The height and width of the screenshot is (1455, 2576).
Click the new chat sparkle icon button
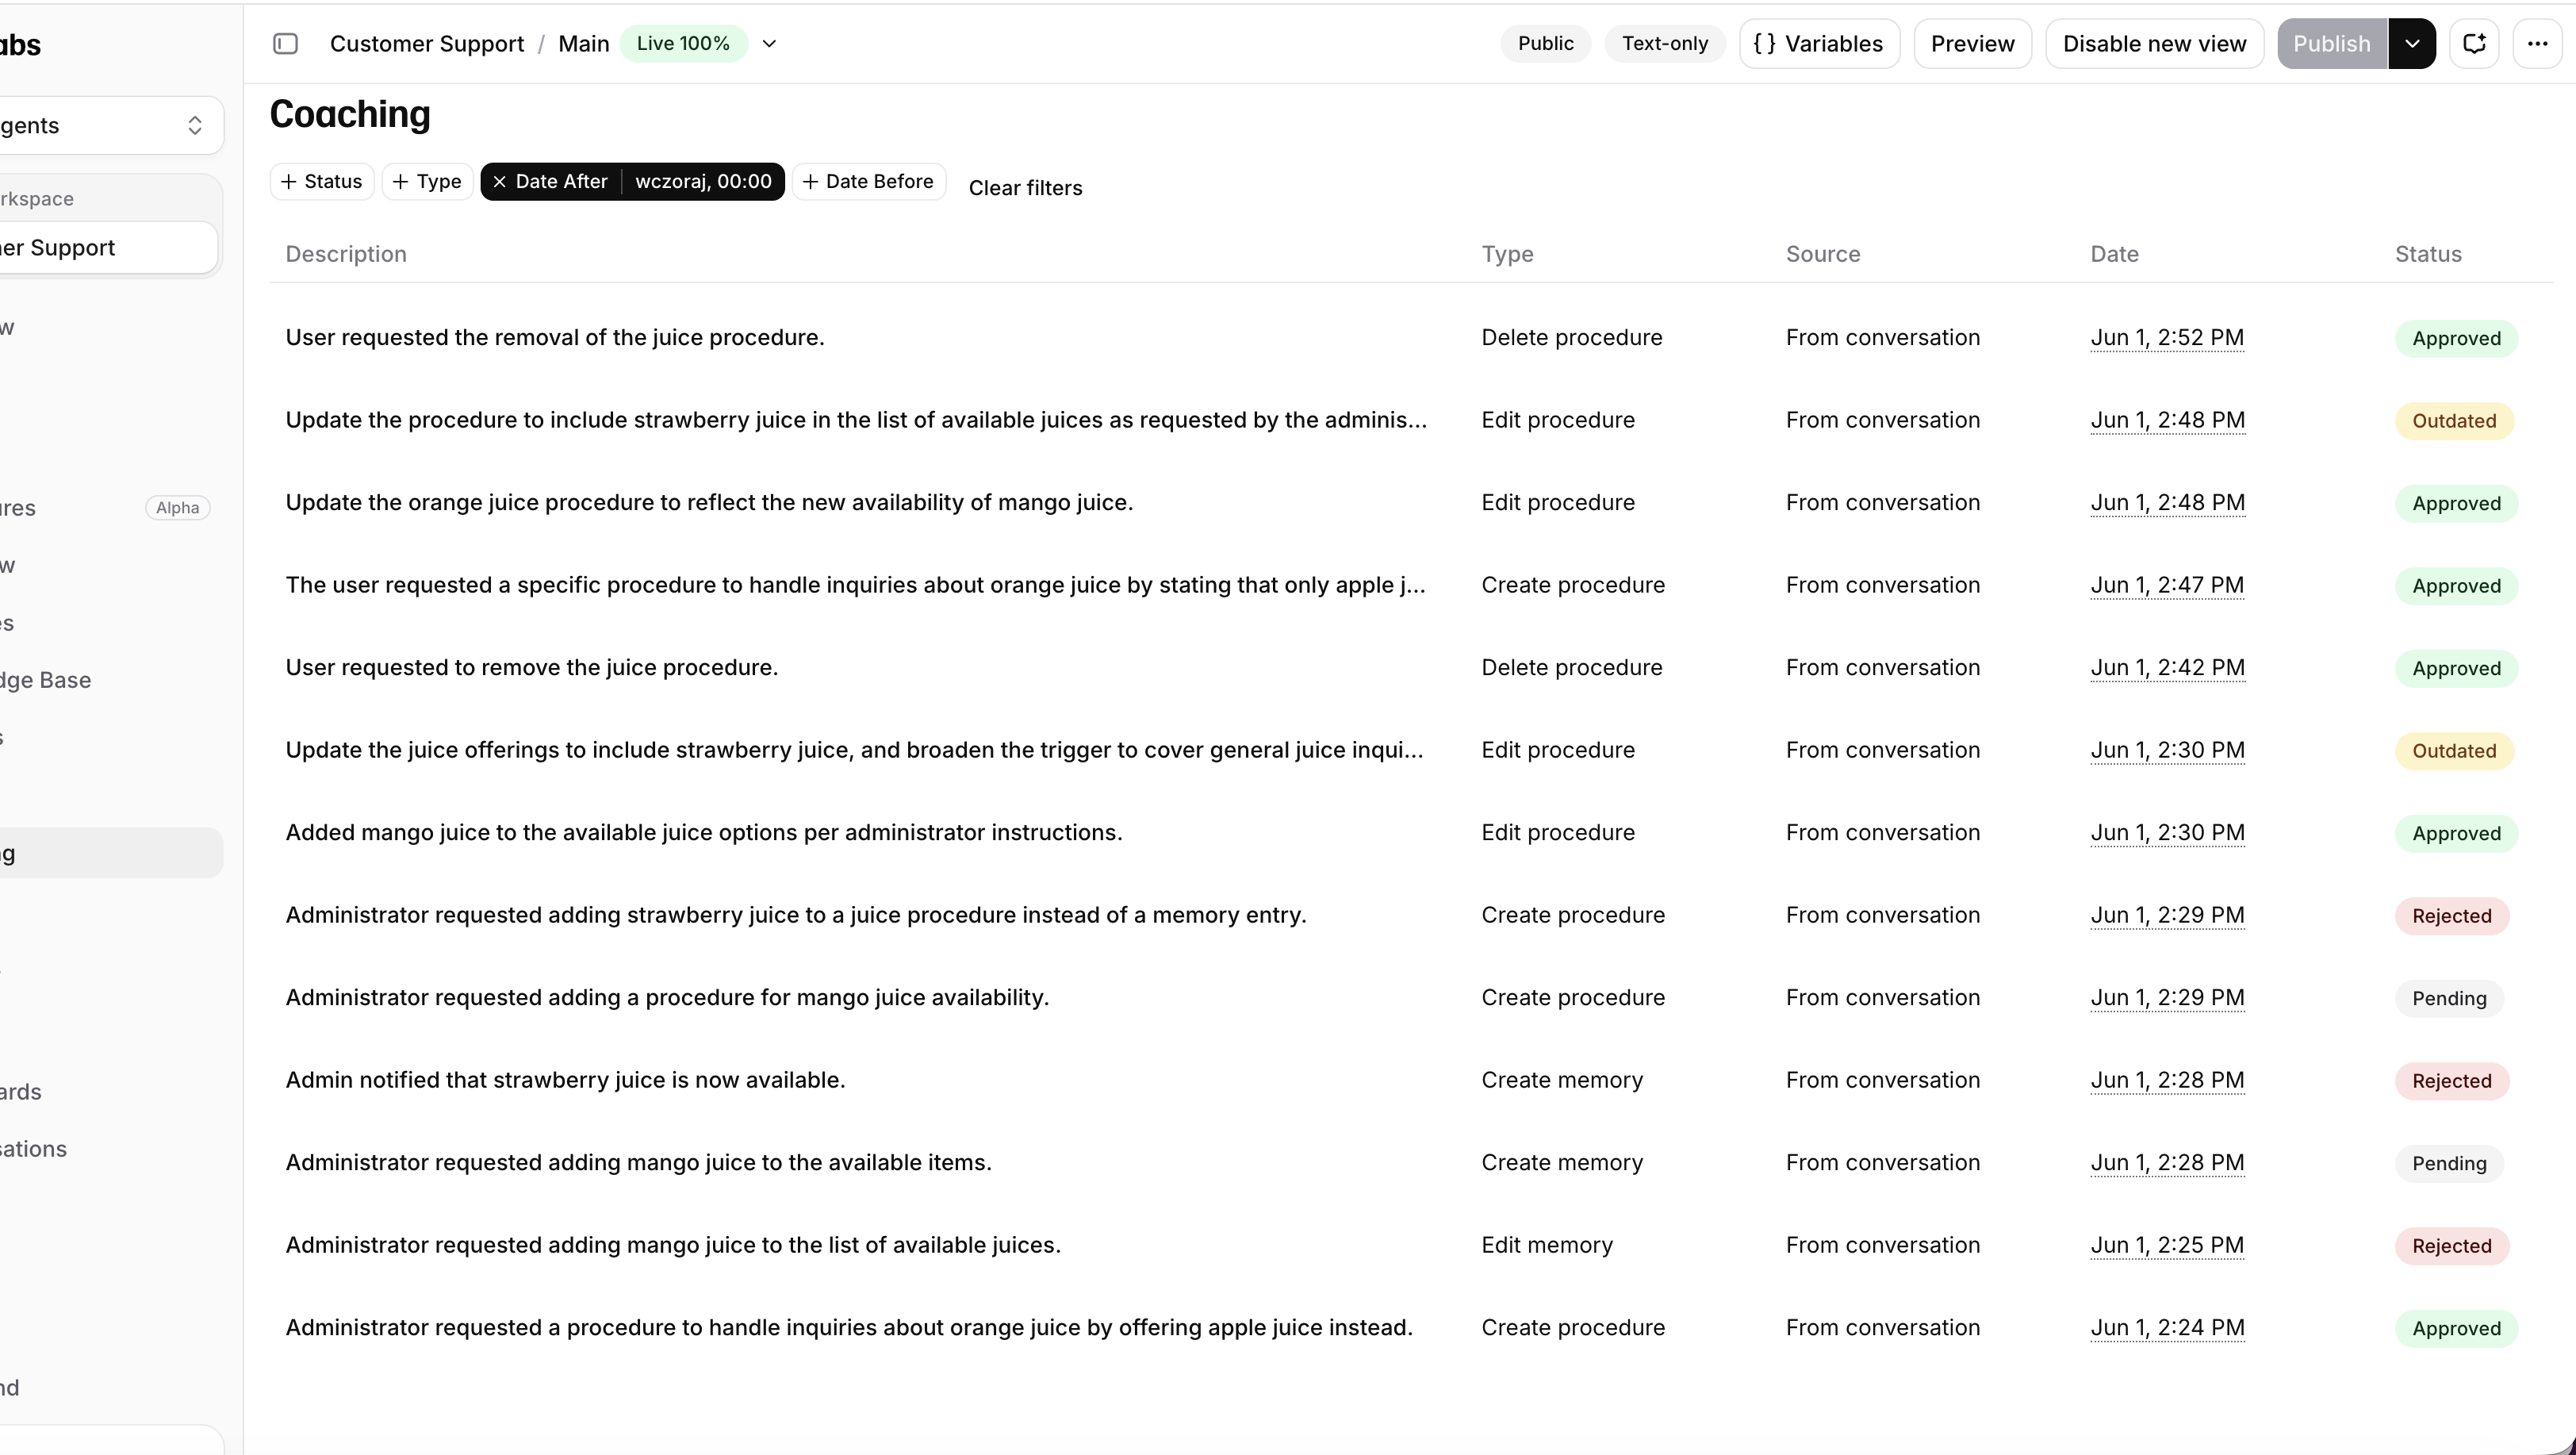coord(2474,43)
